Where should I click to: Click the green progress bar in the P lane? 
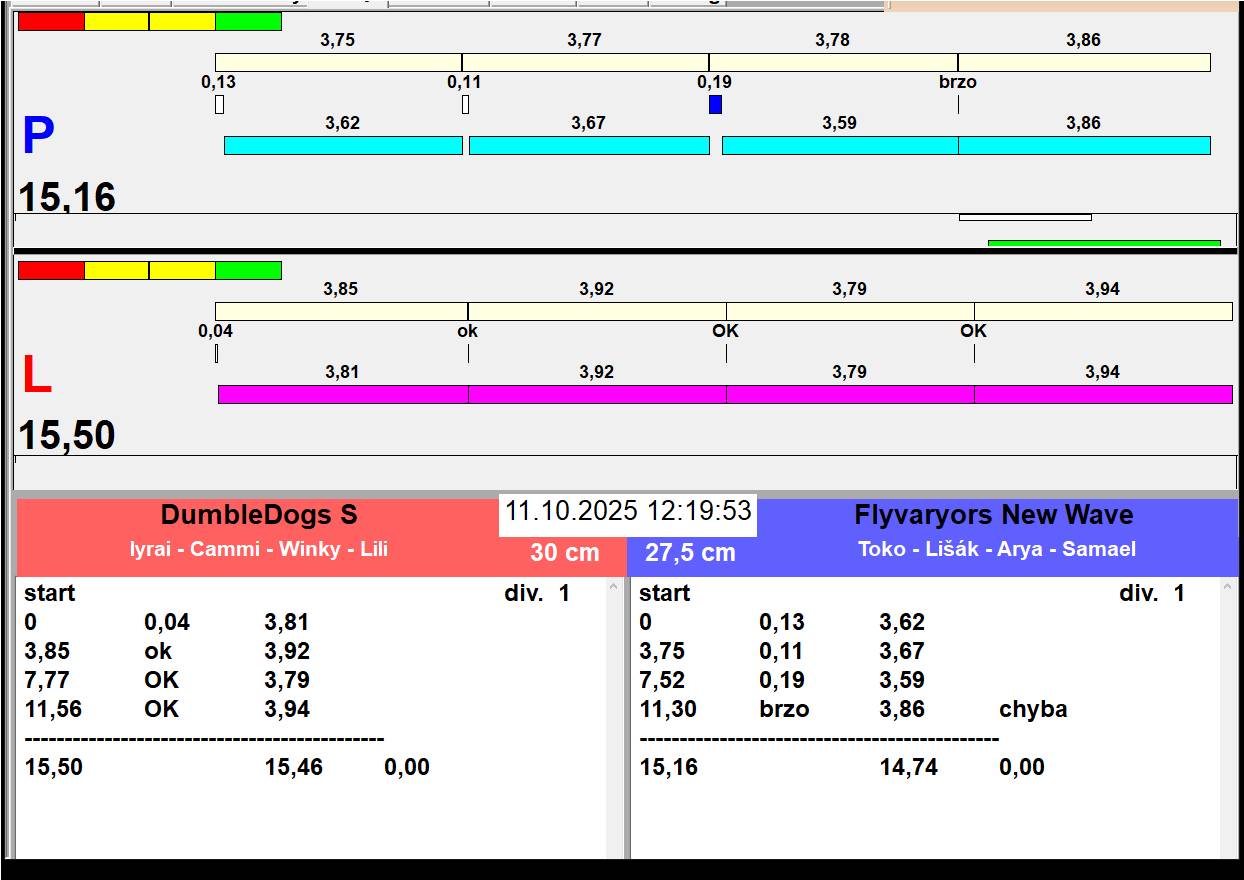[x=1104, y=243]
